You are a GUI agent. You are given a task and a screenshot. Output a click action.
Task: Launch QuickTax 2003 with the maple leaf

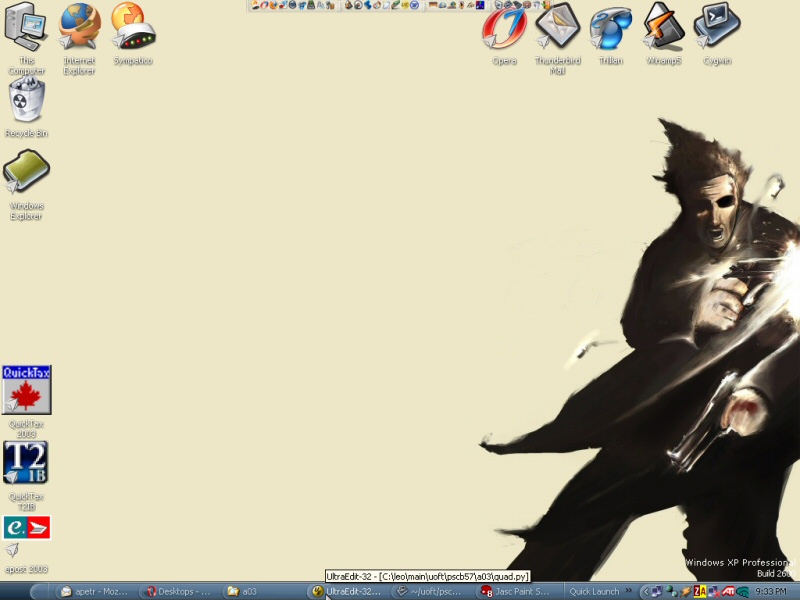pyautogui.click(x=27, y=391)
